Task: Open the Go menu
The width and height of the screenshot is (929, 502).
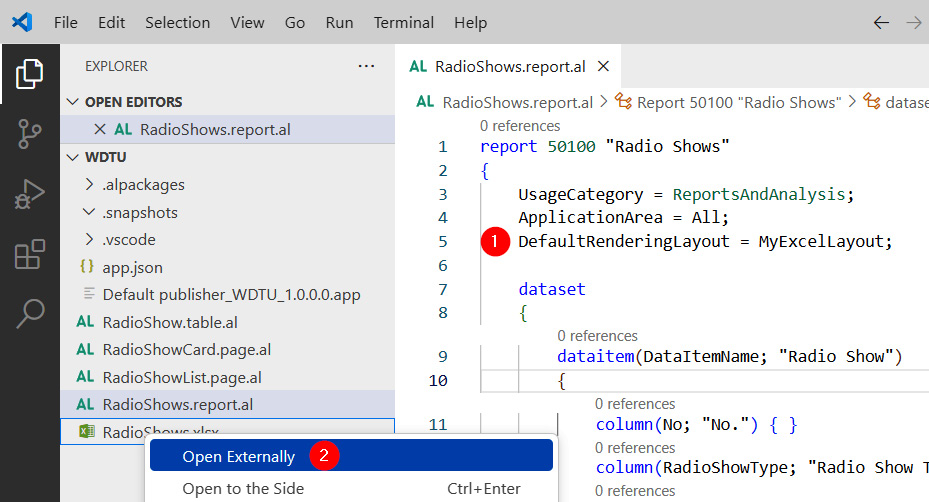Action: pos(294,23)
